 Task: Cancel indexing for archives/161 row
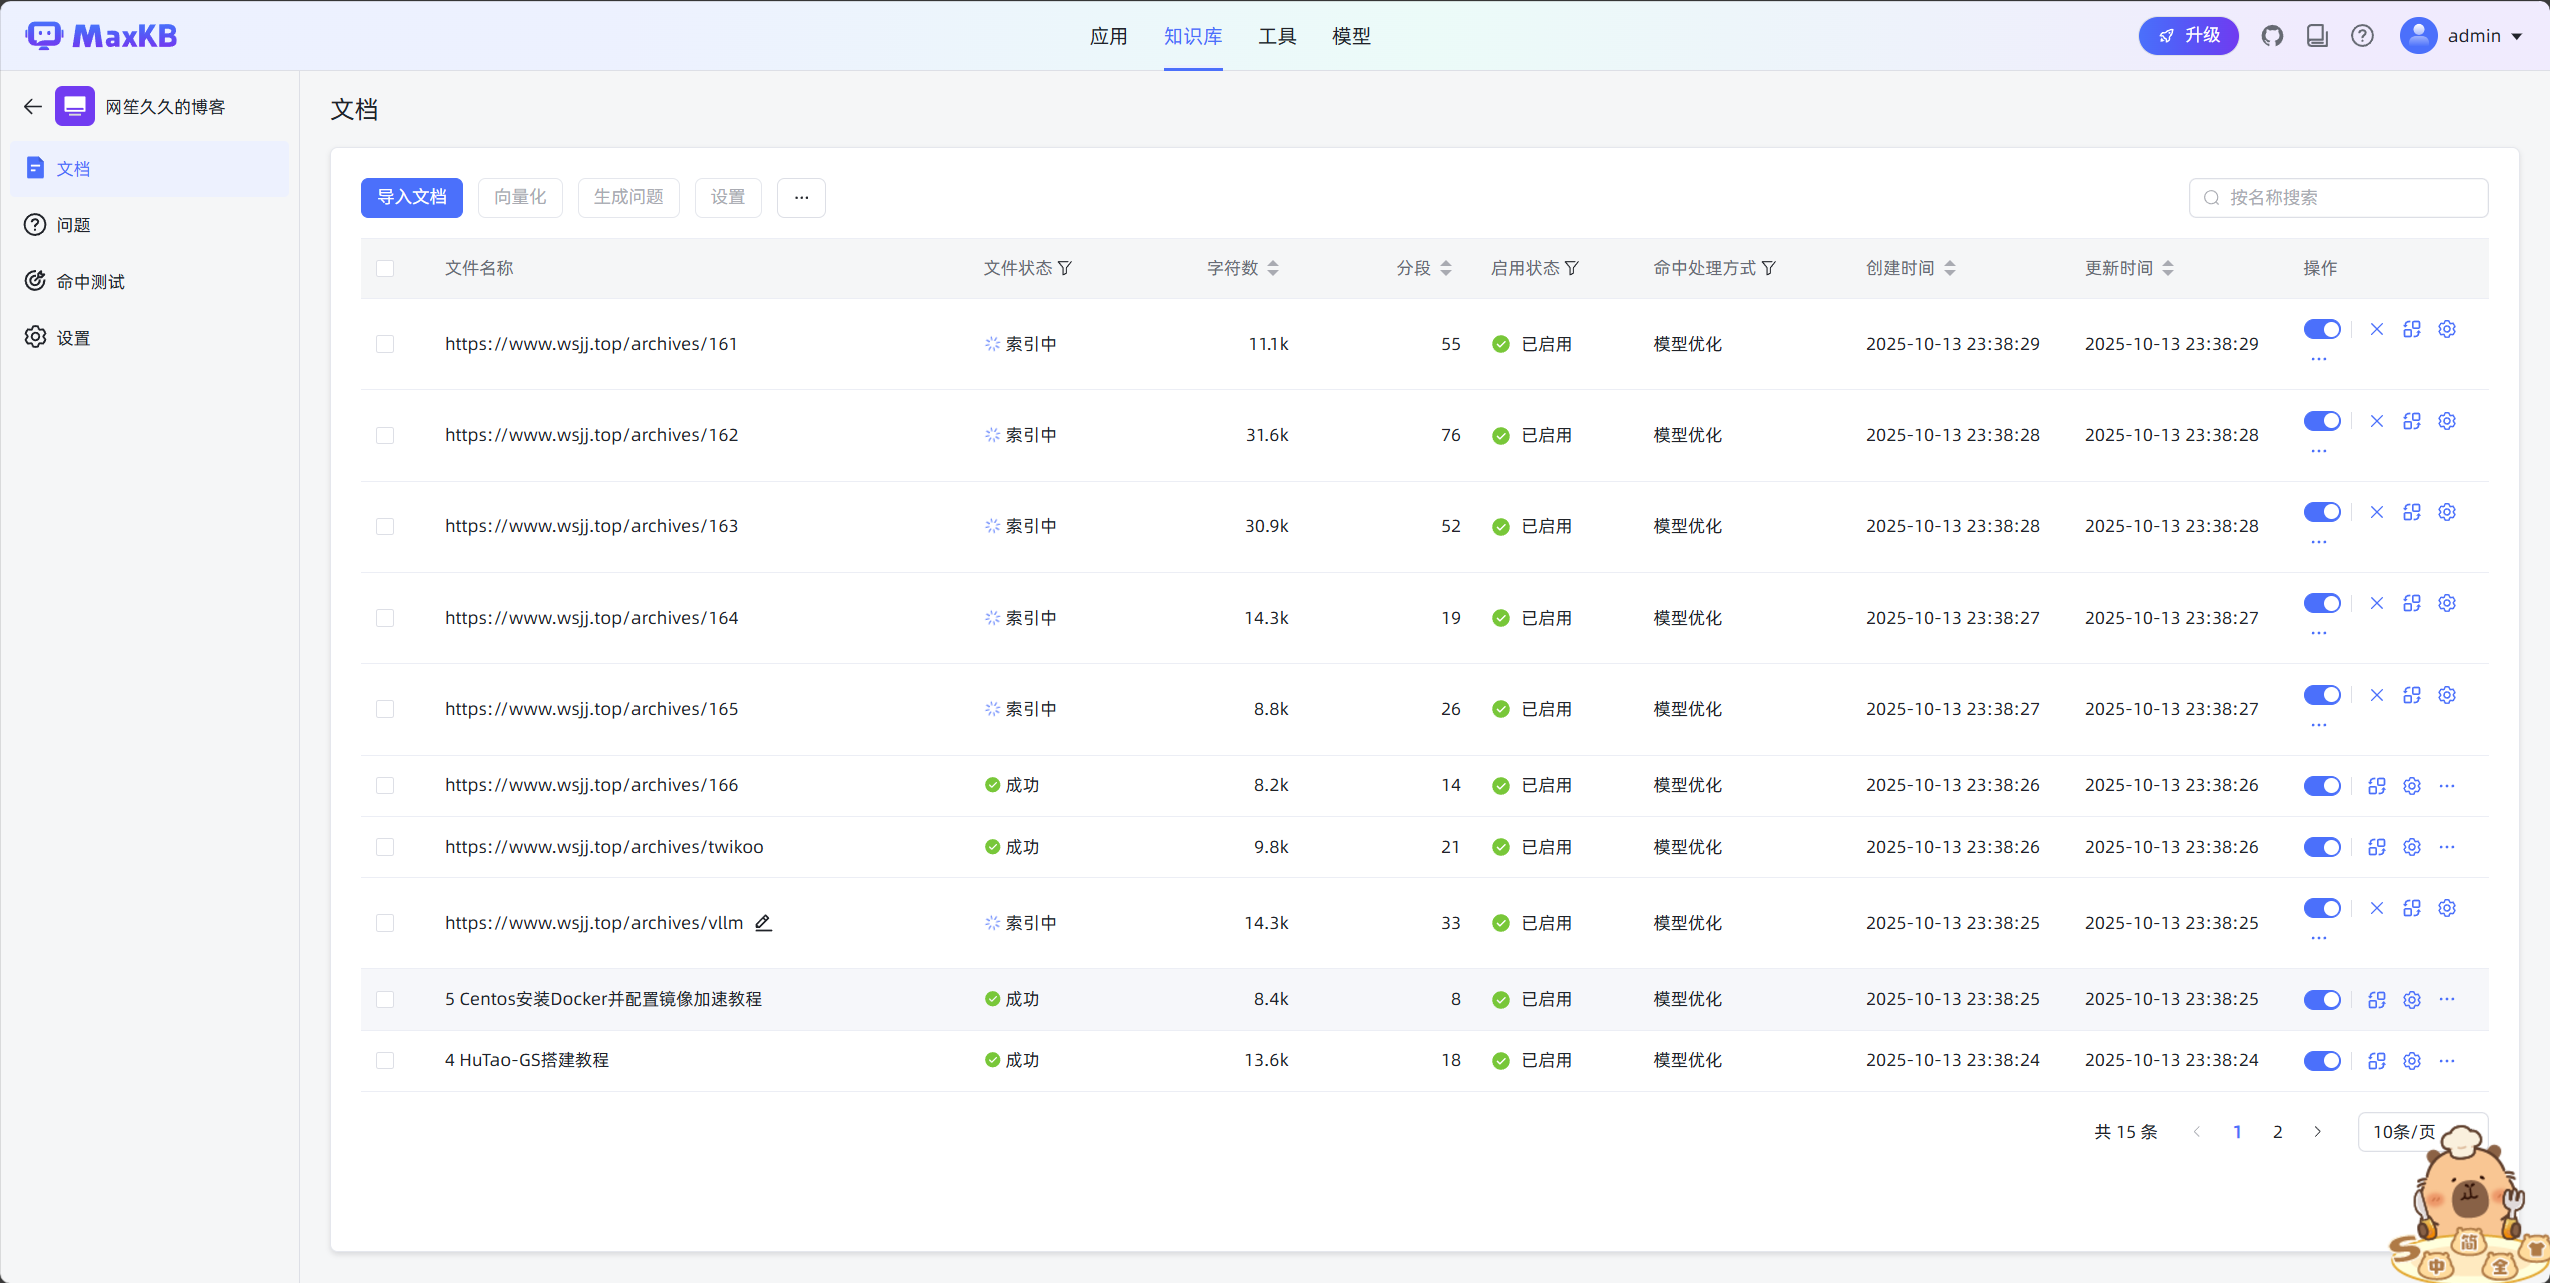point(2377,329)
